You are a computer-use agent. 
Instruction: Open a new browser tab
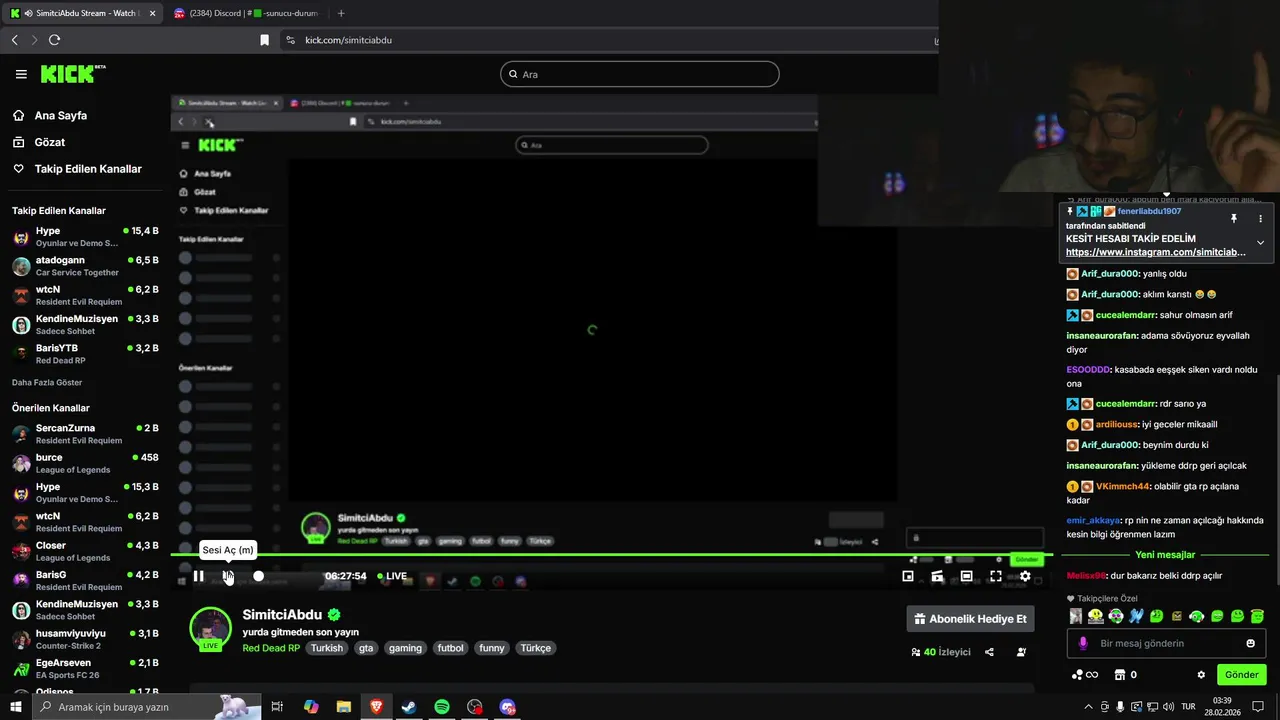tap(341, 13)
